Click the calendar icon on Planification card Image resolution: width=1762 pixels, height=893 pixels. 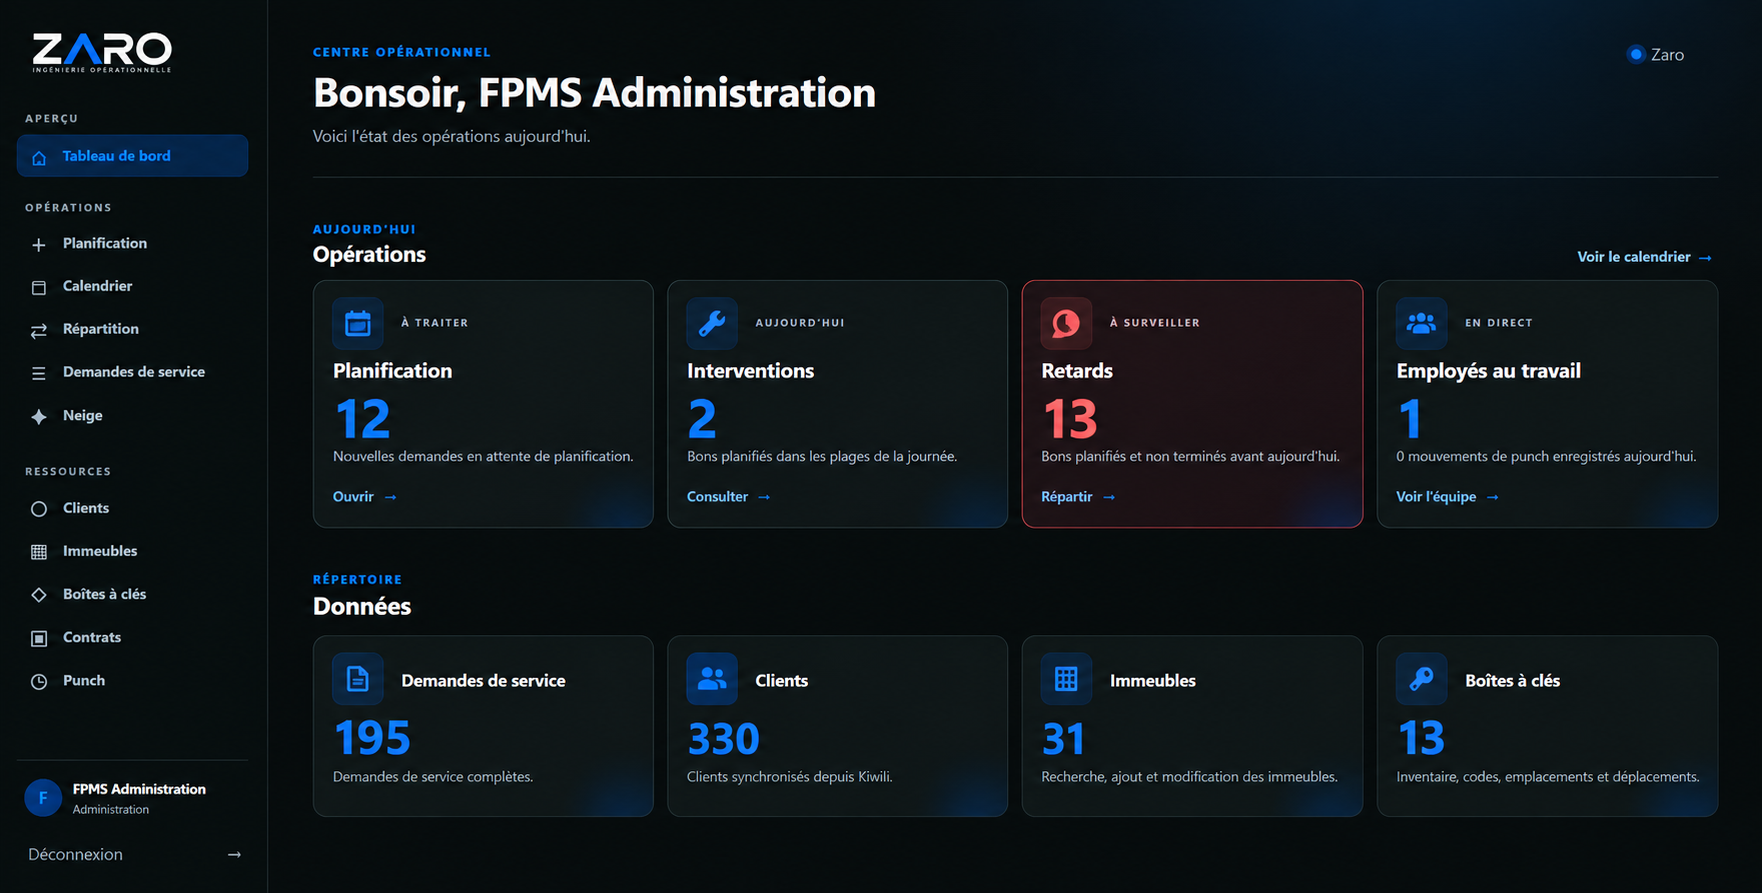[x=358, y=323]
